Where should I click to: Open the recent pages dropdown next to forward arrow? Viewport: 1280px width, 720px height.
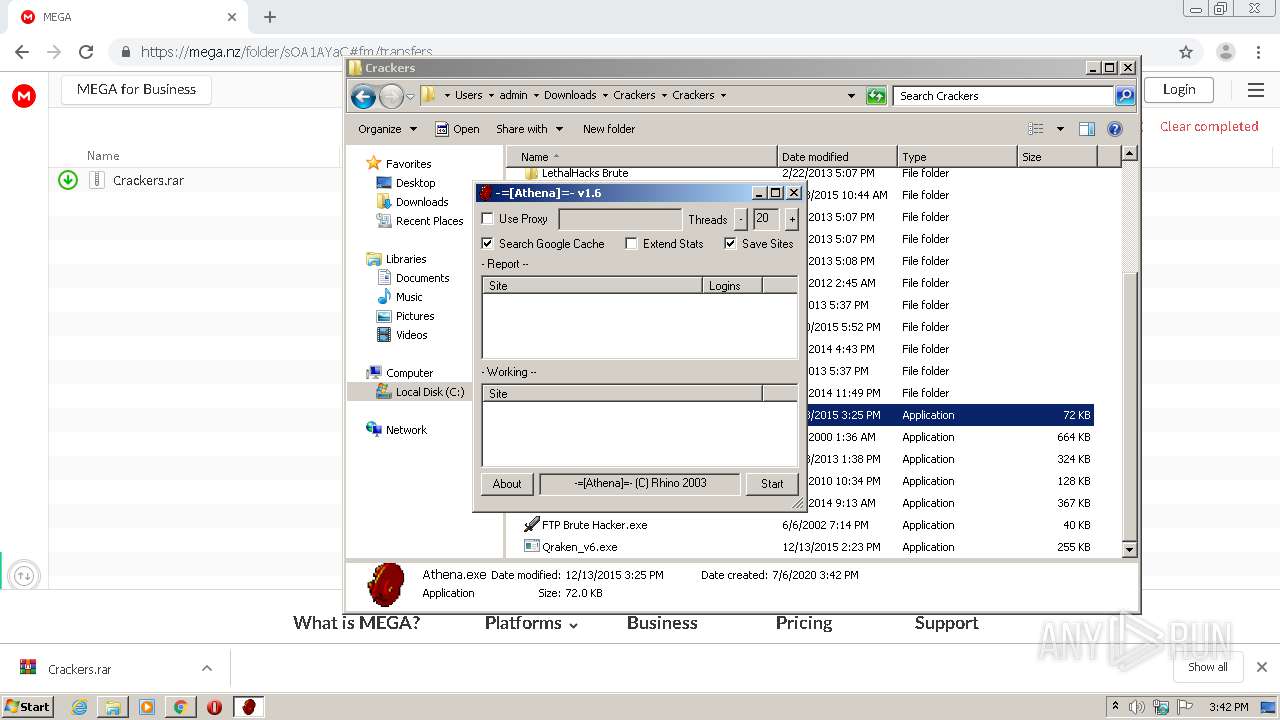point(410,97)
